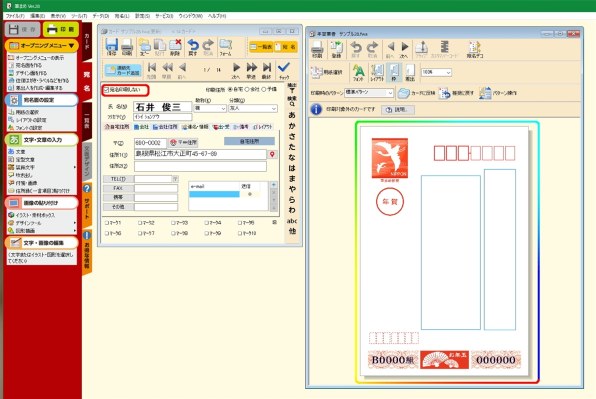The width and height of the screenshot is (596, 399).
Task: Click the 戻す undo icon in the card window
Action: coord(193,48)
